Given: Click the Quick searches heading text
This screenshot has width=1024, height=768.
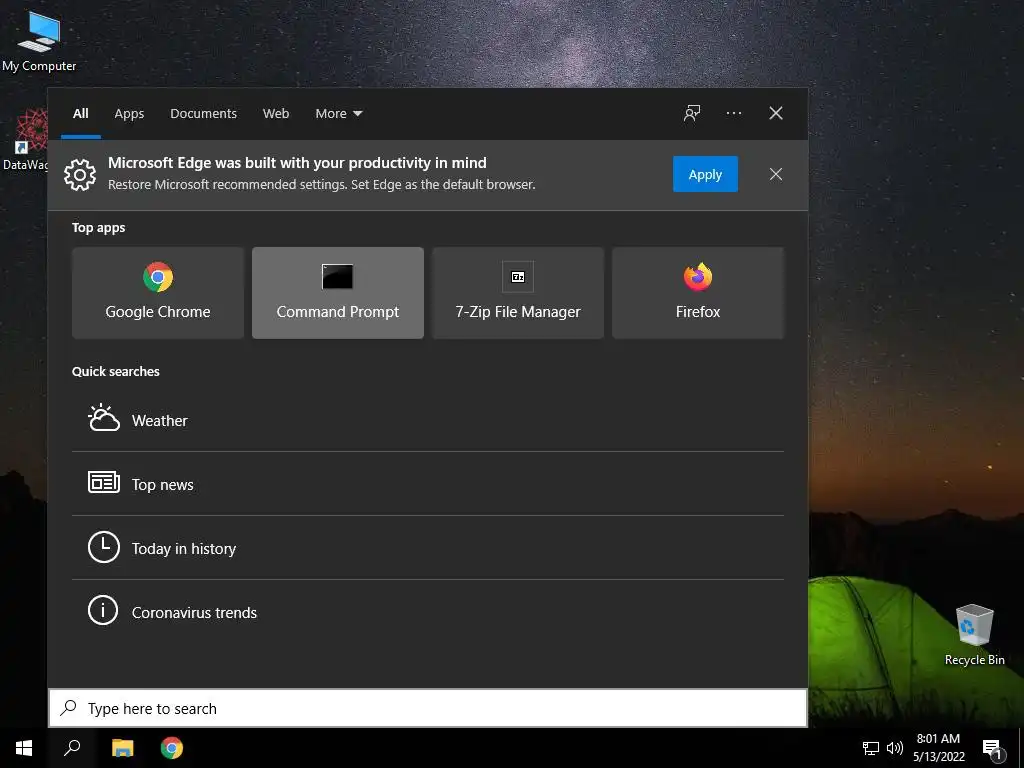Looking at the screenshot, I should coord(116,371).
